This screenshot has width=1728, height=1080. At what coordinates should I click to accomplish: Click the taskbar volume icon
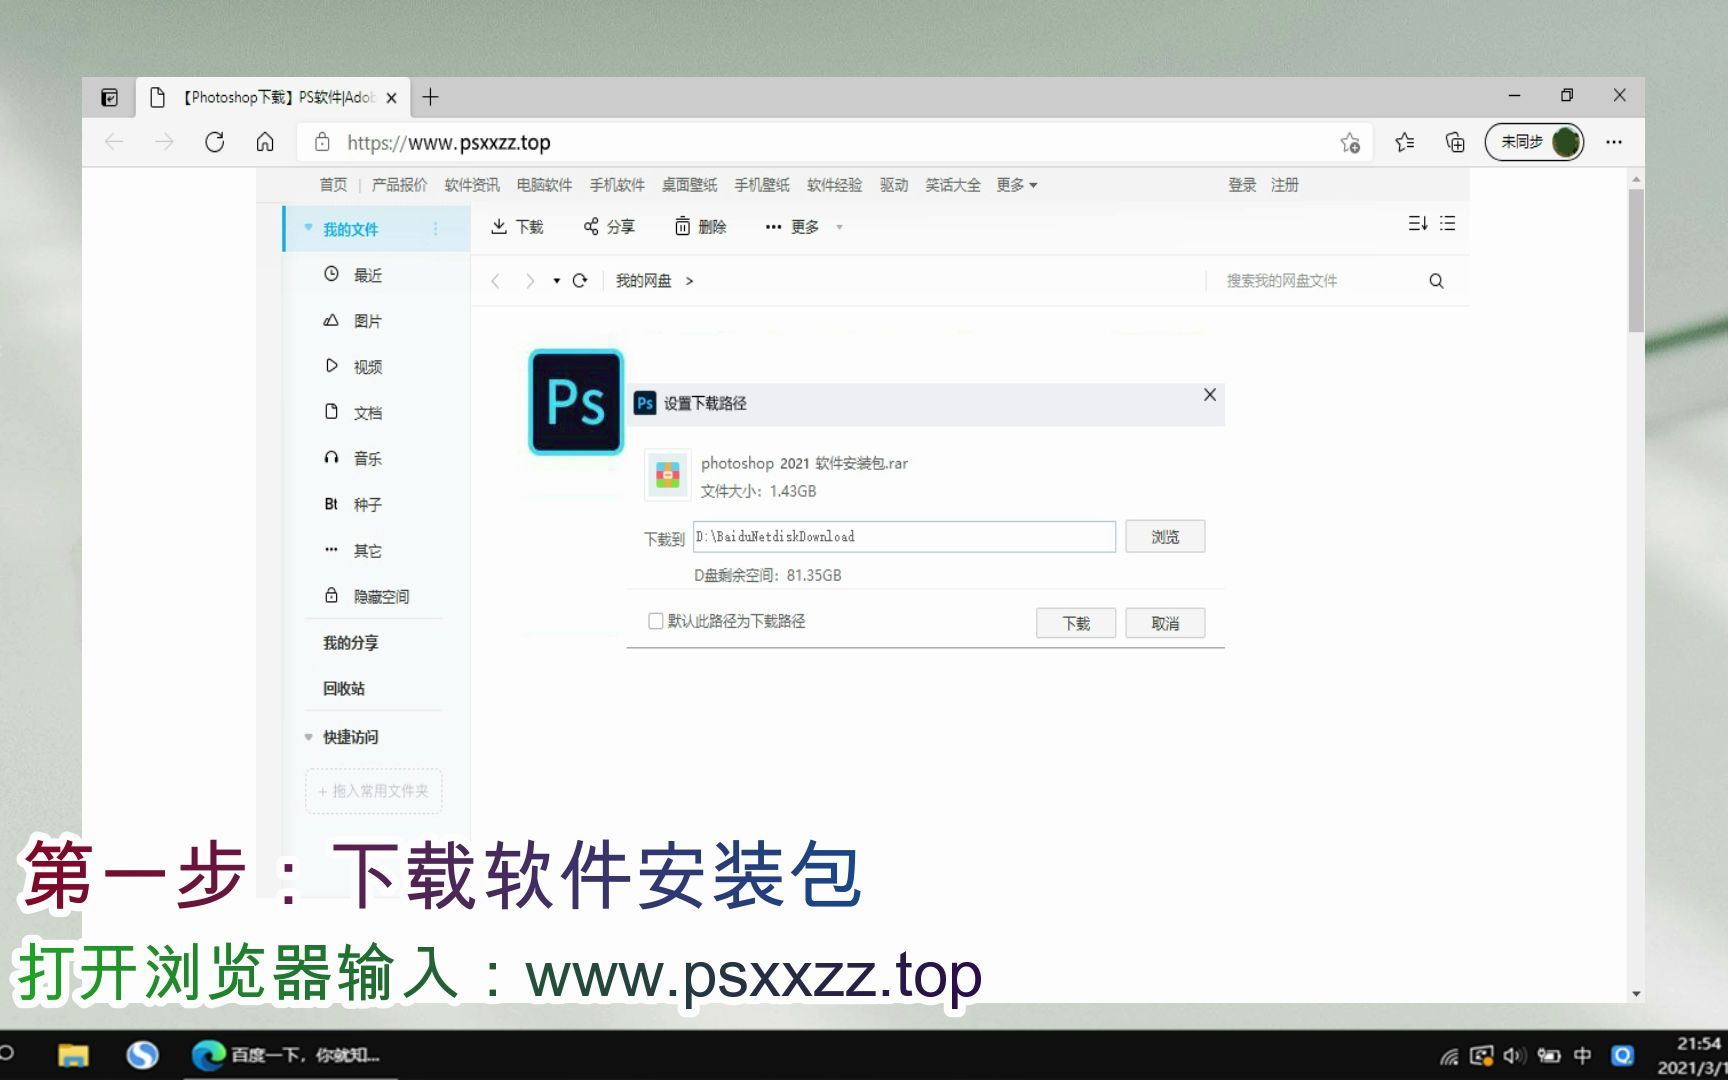click(x=1514, y=1056)
